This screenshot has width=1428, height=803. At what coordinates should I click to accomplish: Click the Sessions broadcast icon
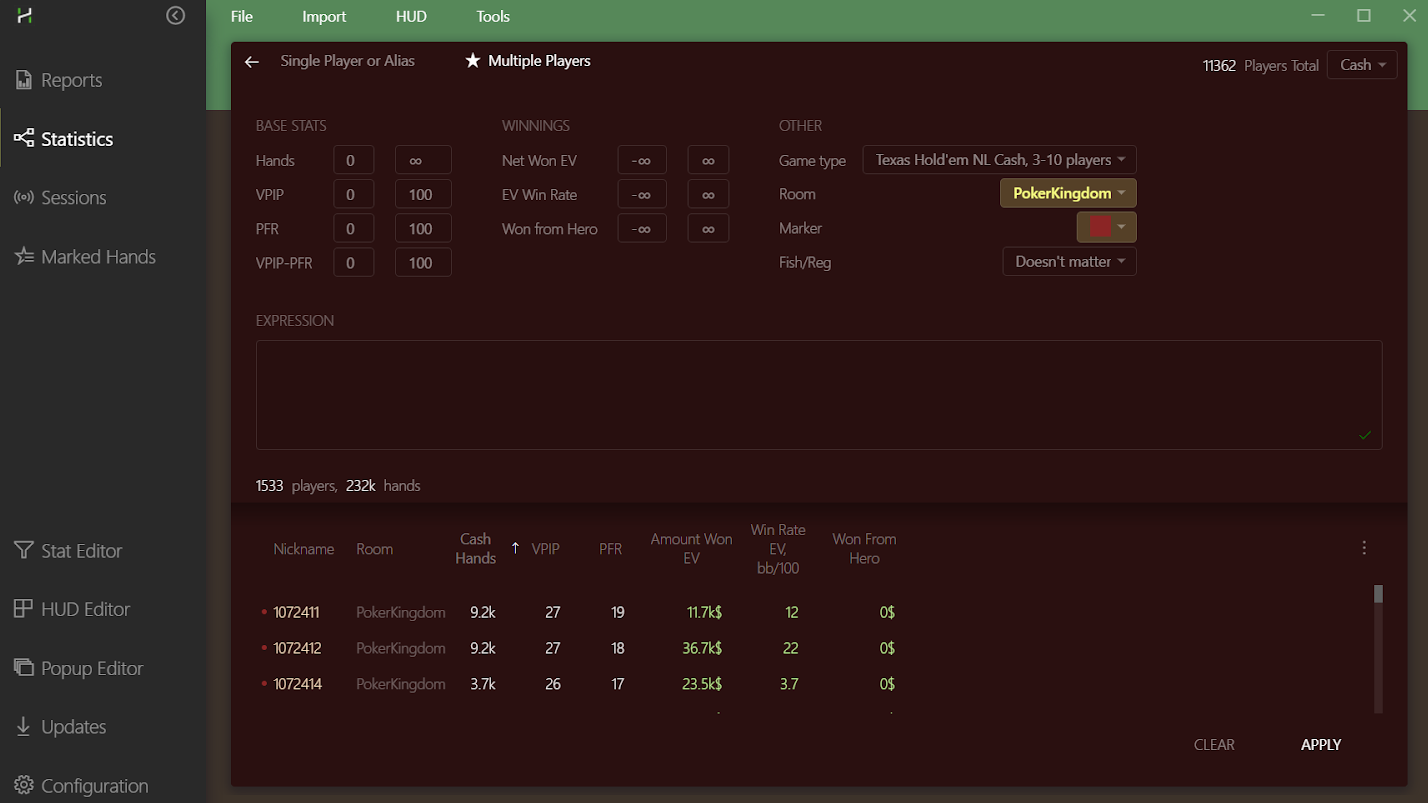click(x=24, y=198)
